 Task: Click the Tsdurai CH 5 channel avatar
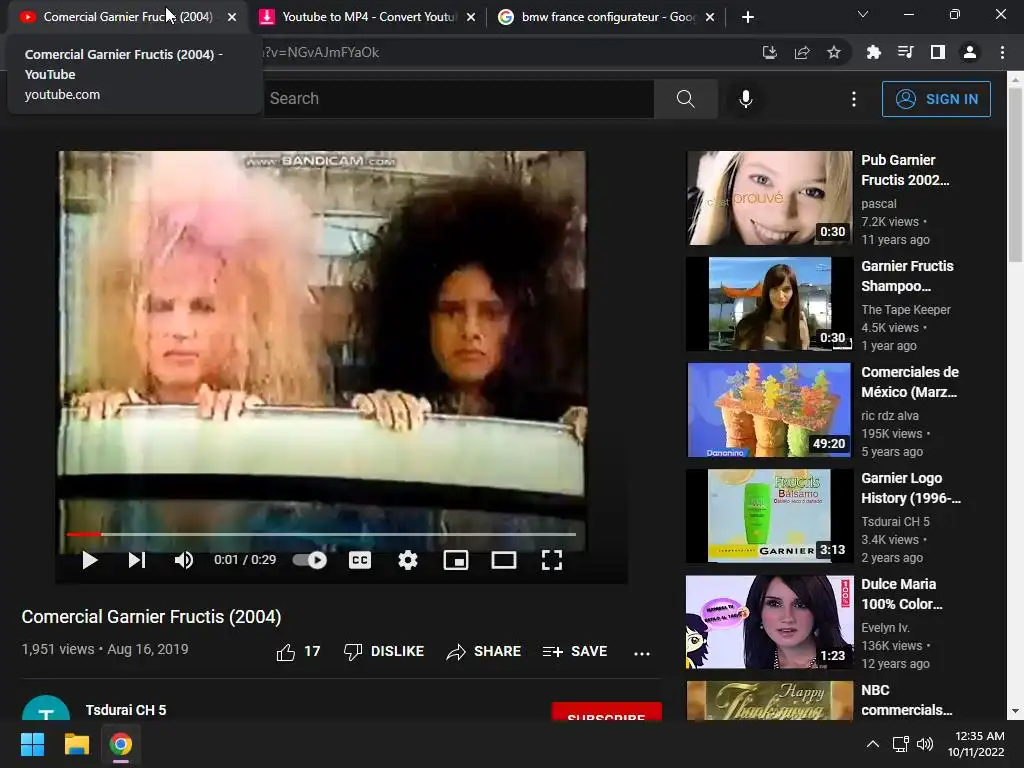46,709
